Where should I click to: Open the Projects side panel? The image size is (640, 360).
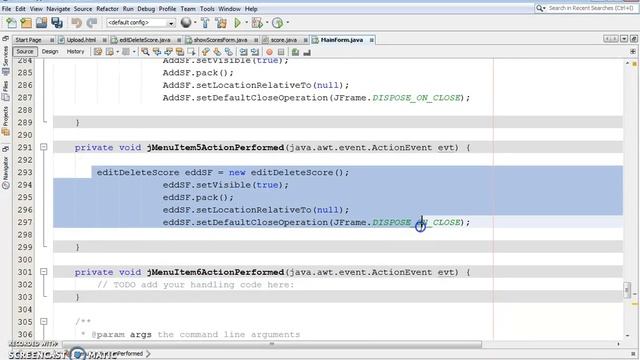click(6, 121)
